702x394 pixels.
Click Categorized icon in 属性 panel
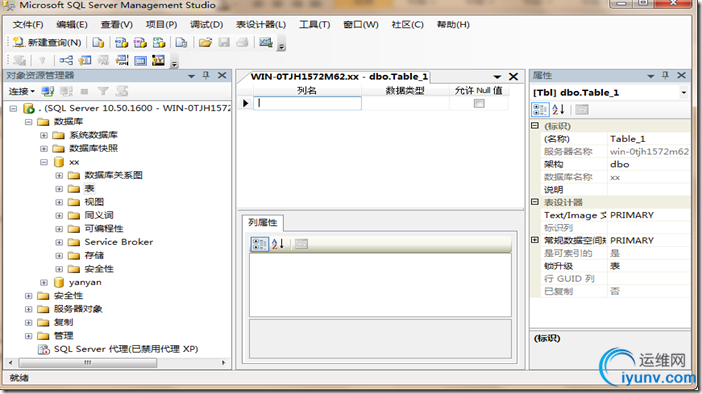[x=540, y=109]
